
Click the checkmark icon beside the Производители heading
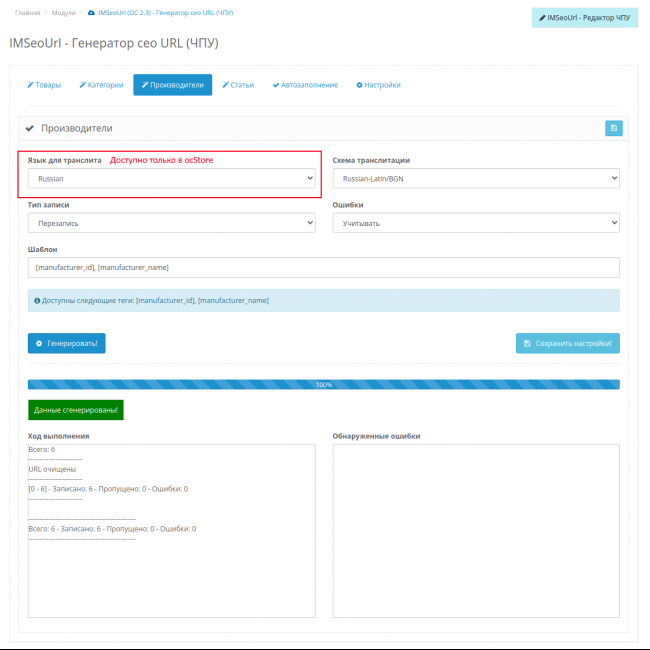click(x=30, y=129)
